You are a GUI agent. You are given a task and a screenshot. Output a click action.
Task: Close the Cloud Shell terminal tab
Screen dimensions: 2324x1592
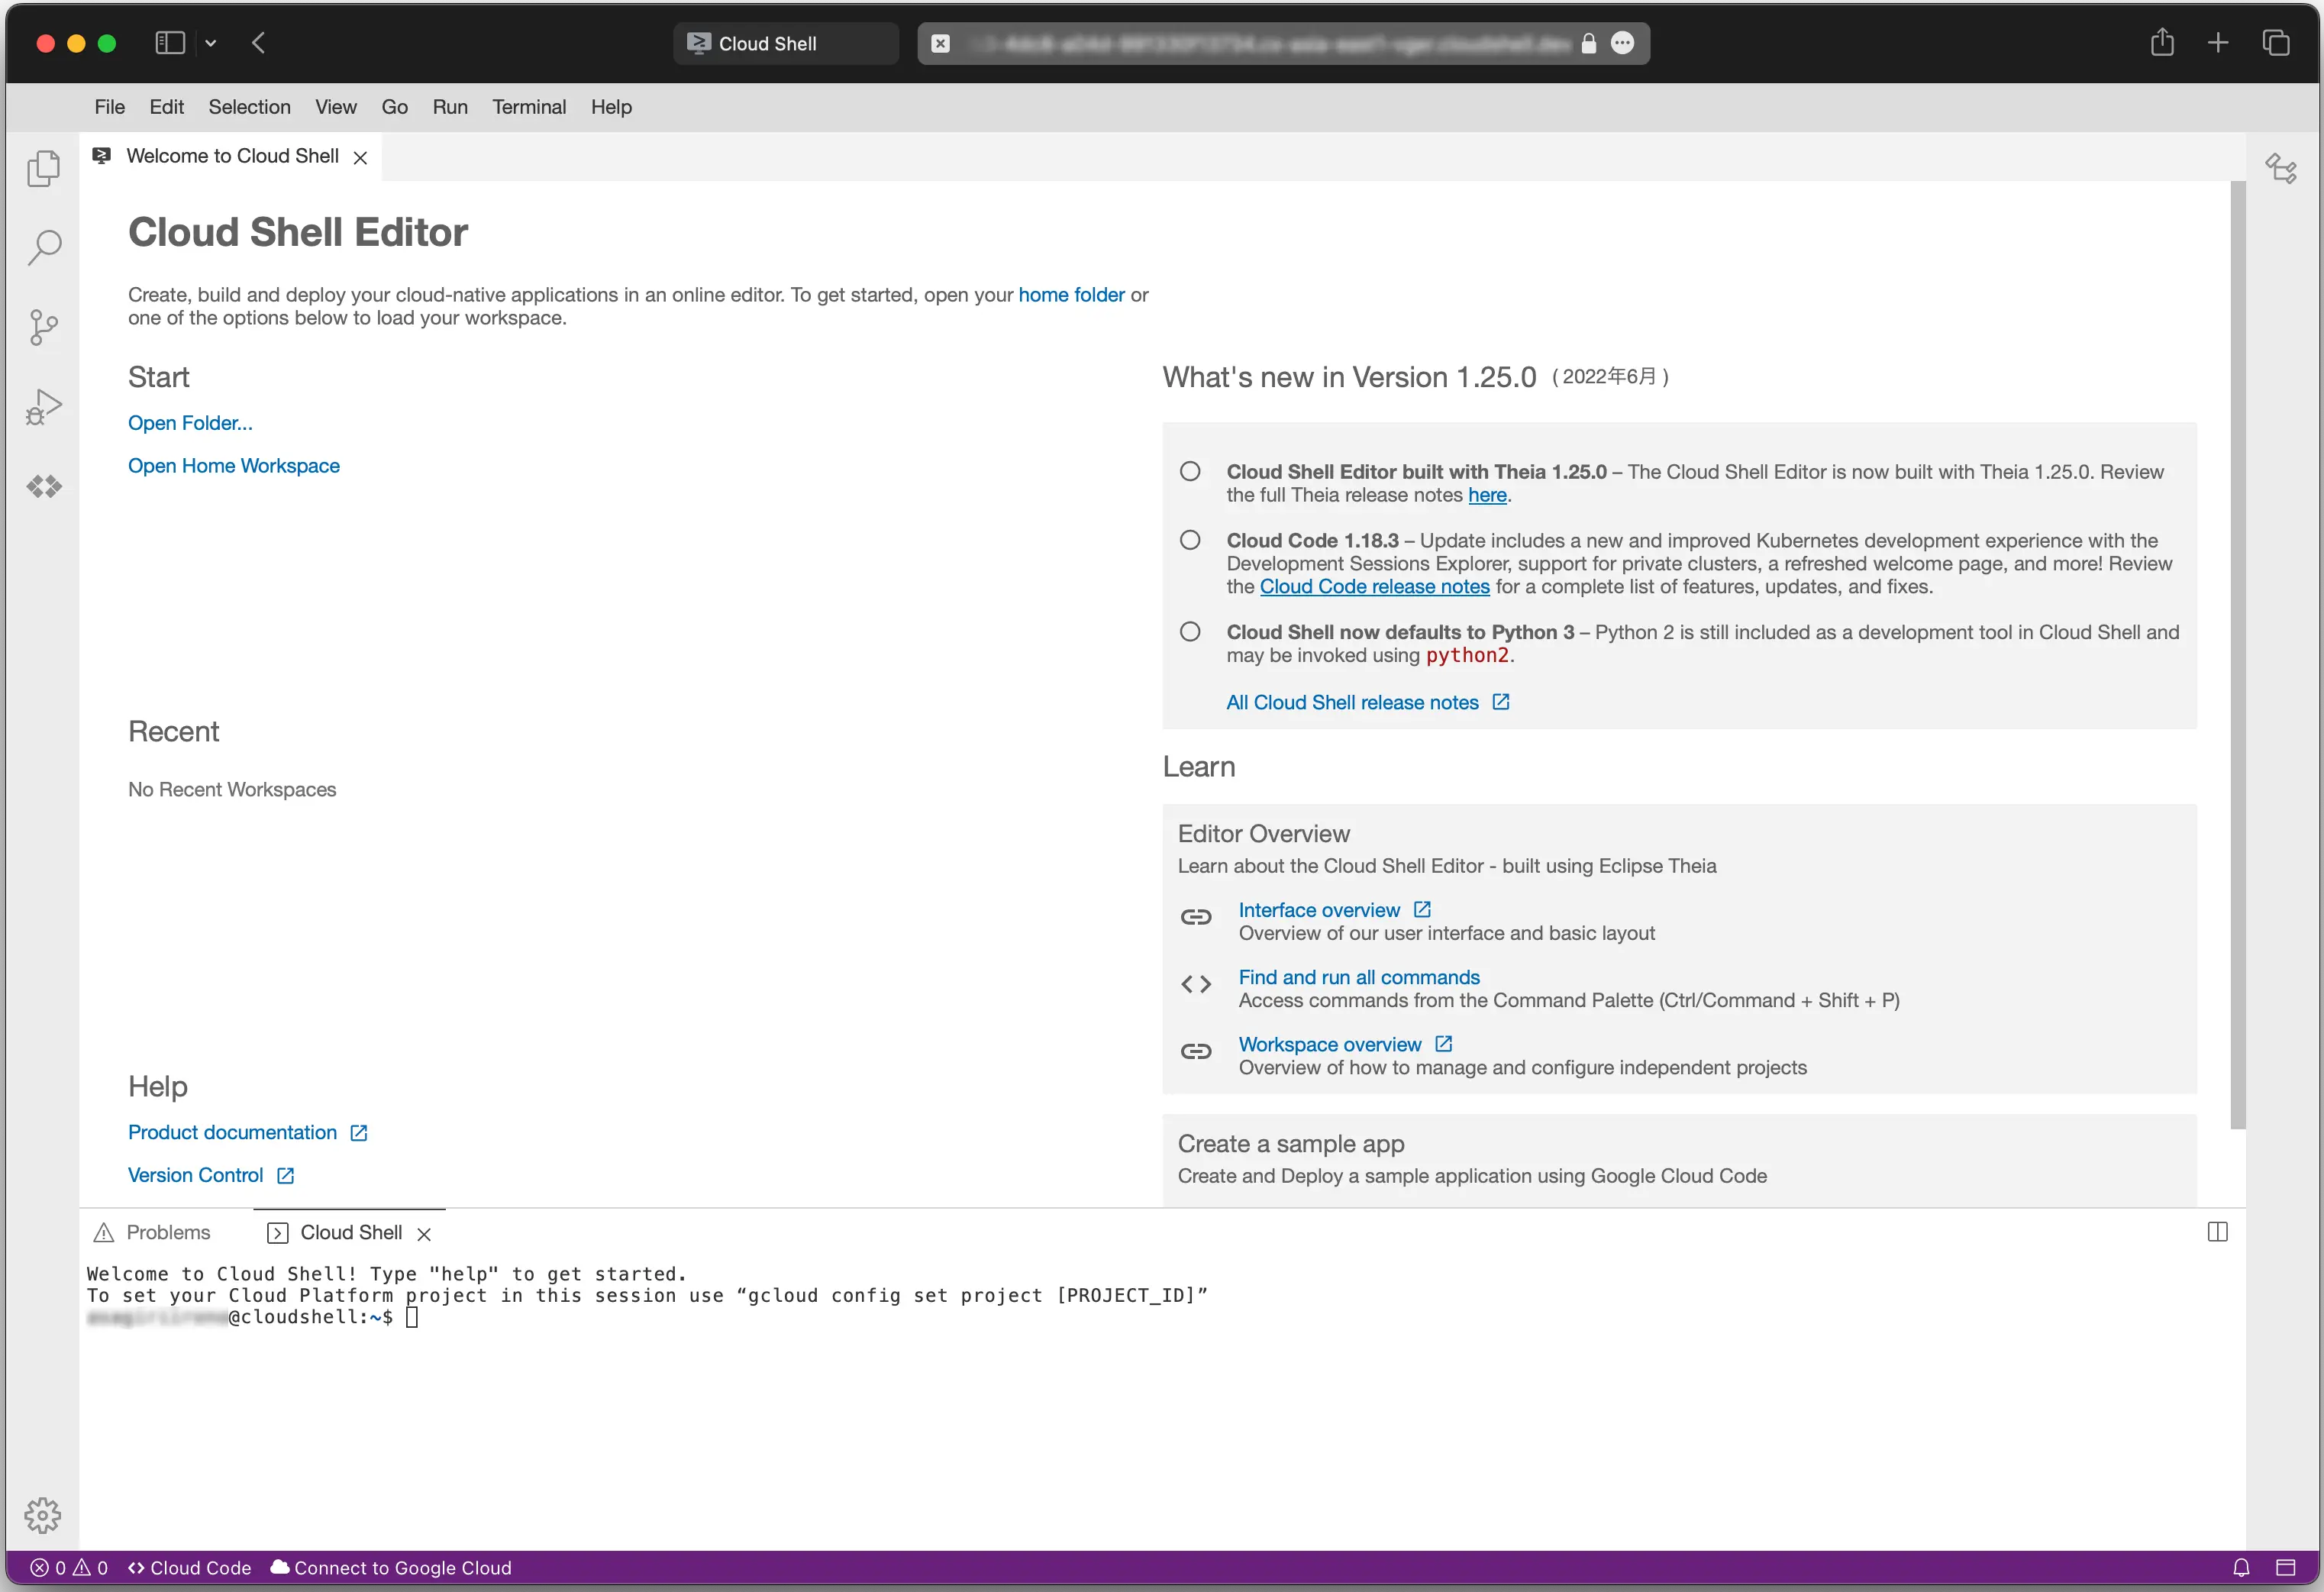pyautogui.click(x=424, y=1233)
